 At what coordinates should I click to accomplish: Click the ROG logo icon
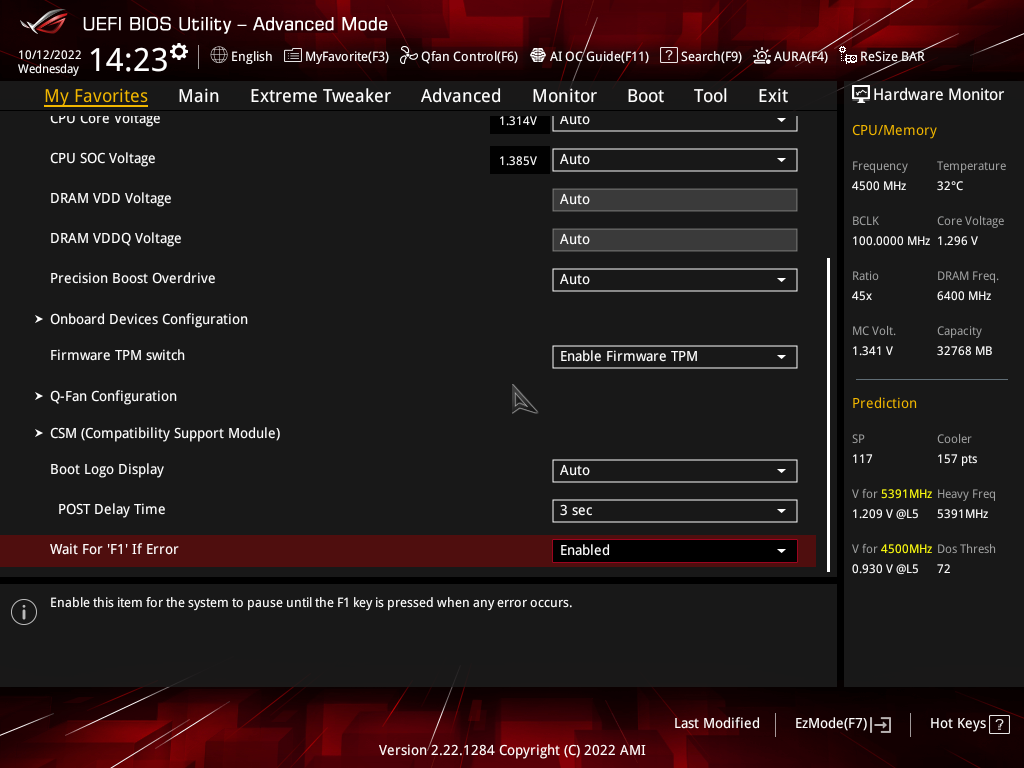tap(43, 23)
